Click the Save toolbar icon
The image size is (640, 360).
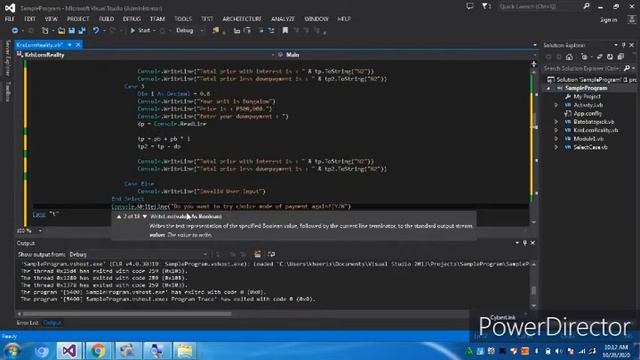[72, 31]
